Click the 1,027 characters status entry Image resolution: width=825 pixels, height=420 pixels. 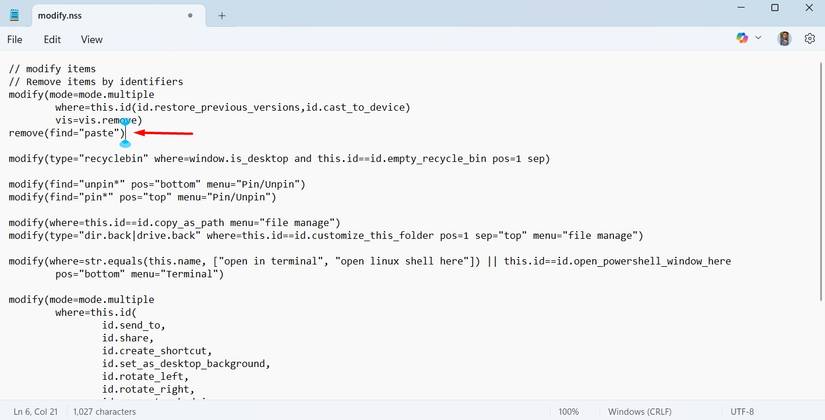(x=104, y=412)
